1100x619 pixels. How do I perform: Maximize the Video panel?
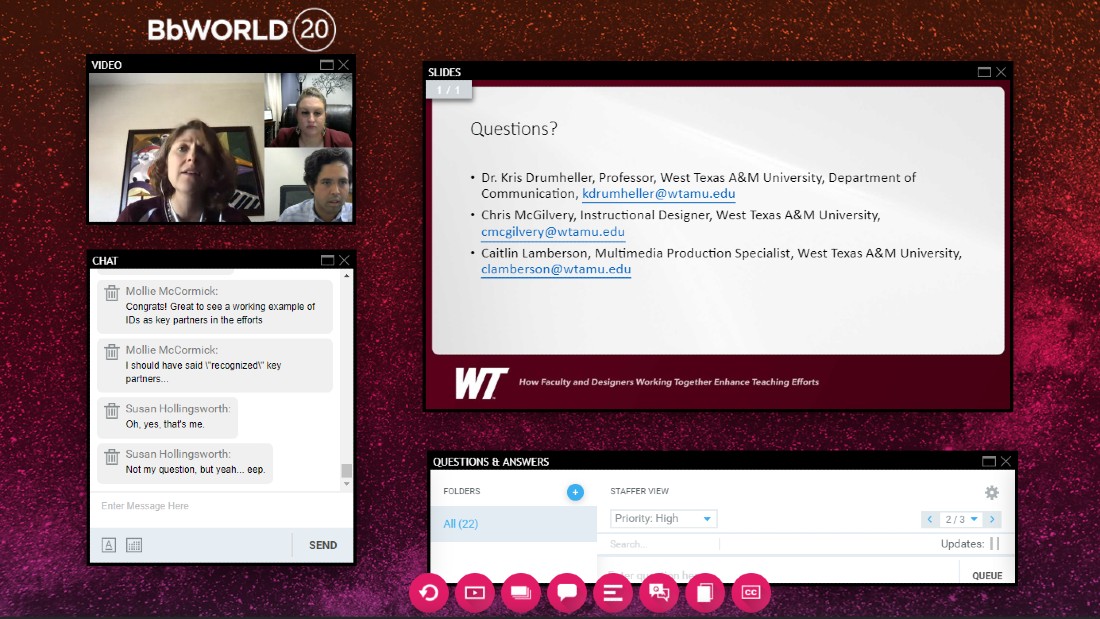click(326, 65)
